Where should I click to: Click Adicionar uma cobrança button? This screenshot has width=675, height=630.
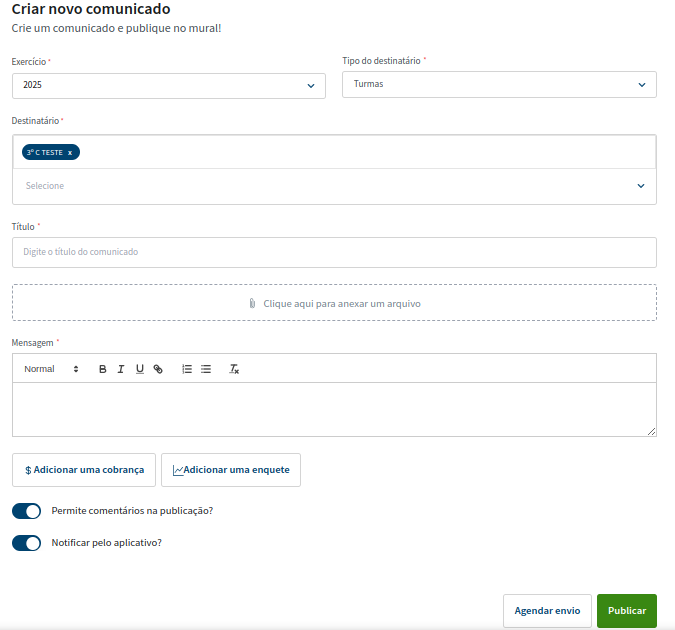tap(84, 470)
